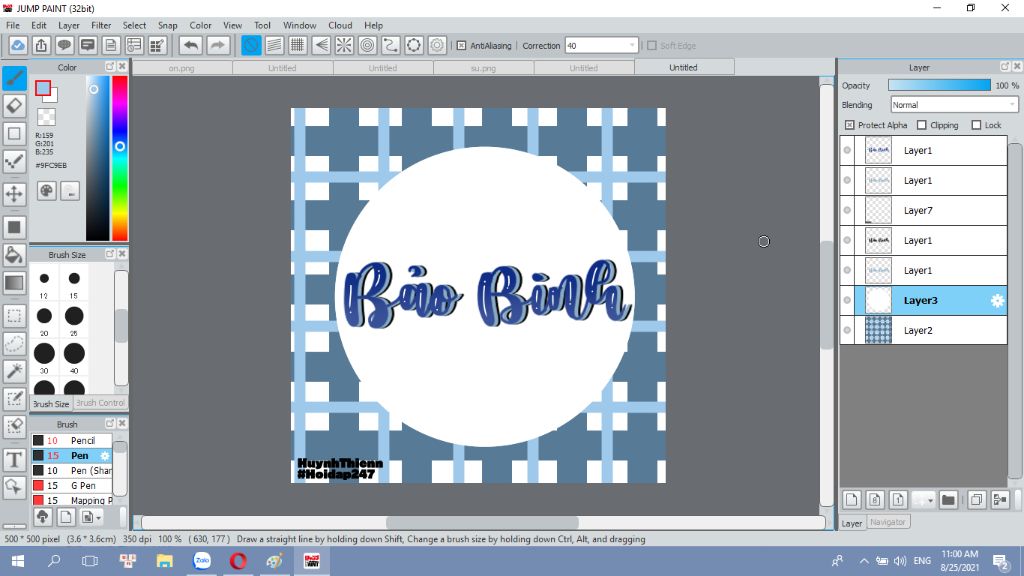Switch to the on.png tab
1024x576 pixels.
pos(182,68)
